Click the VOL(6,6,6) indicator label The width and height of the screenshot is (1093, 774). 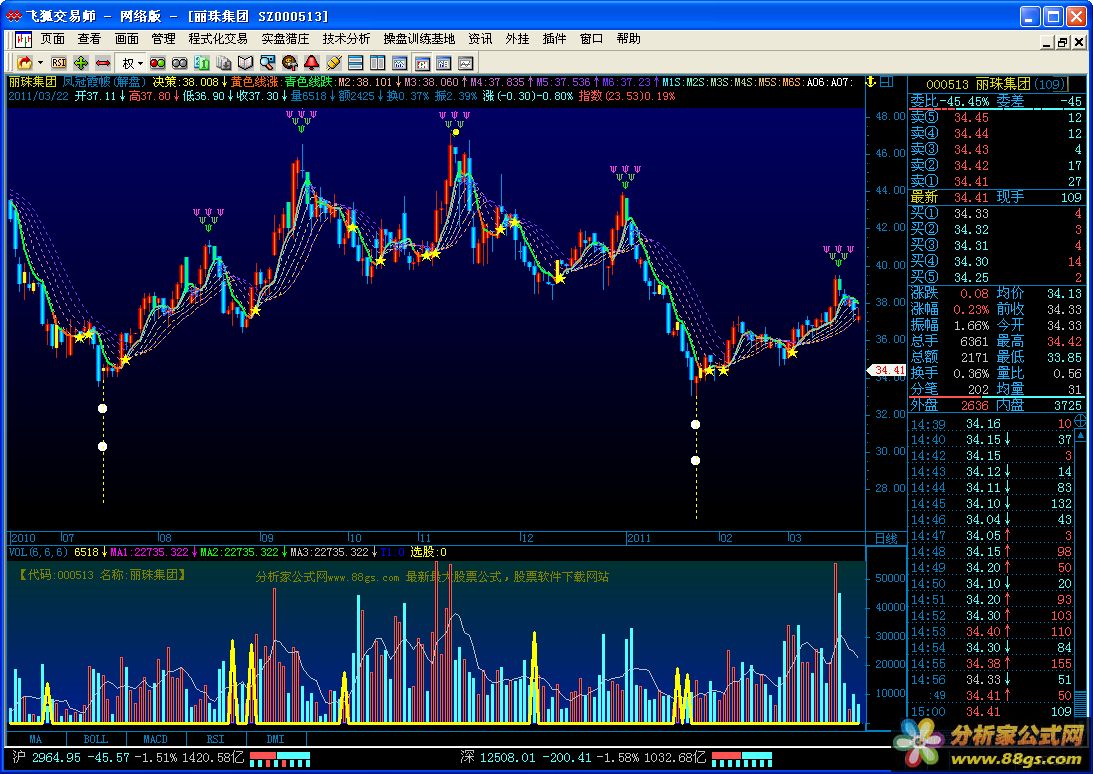pos(38,552)
